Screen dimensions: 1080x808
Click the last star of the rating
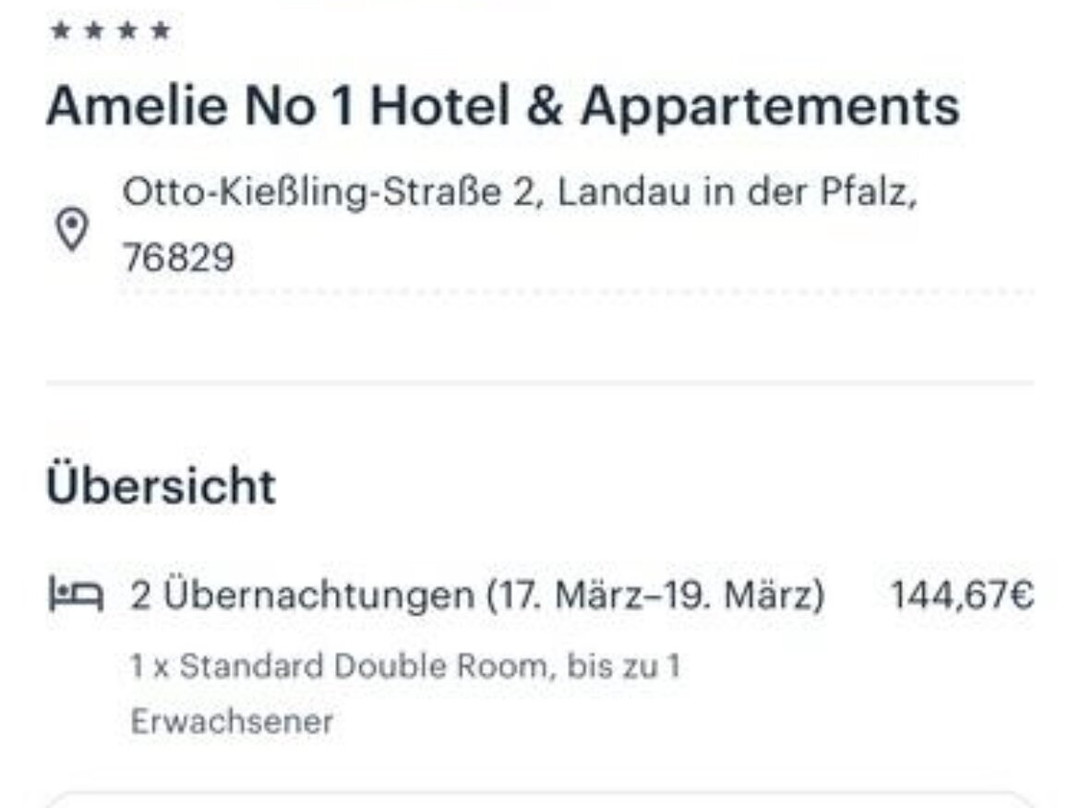[x=160, y=31]
